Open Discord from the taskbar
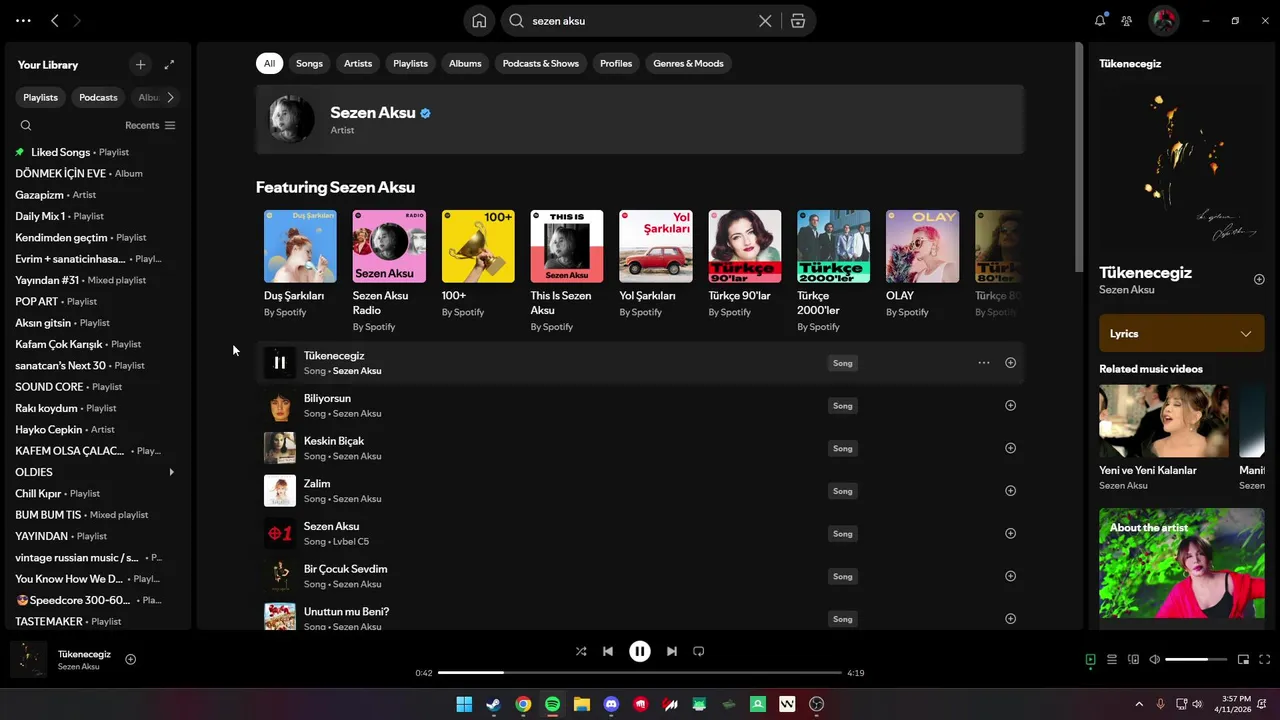 (611, 704)
